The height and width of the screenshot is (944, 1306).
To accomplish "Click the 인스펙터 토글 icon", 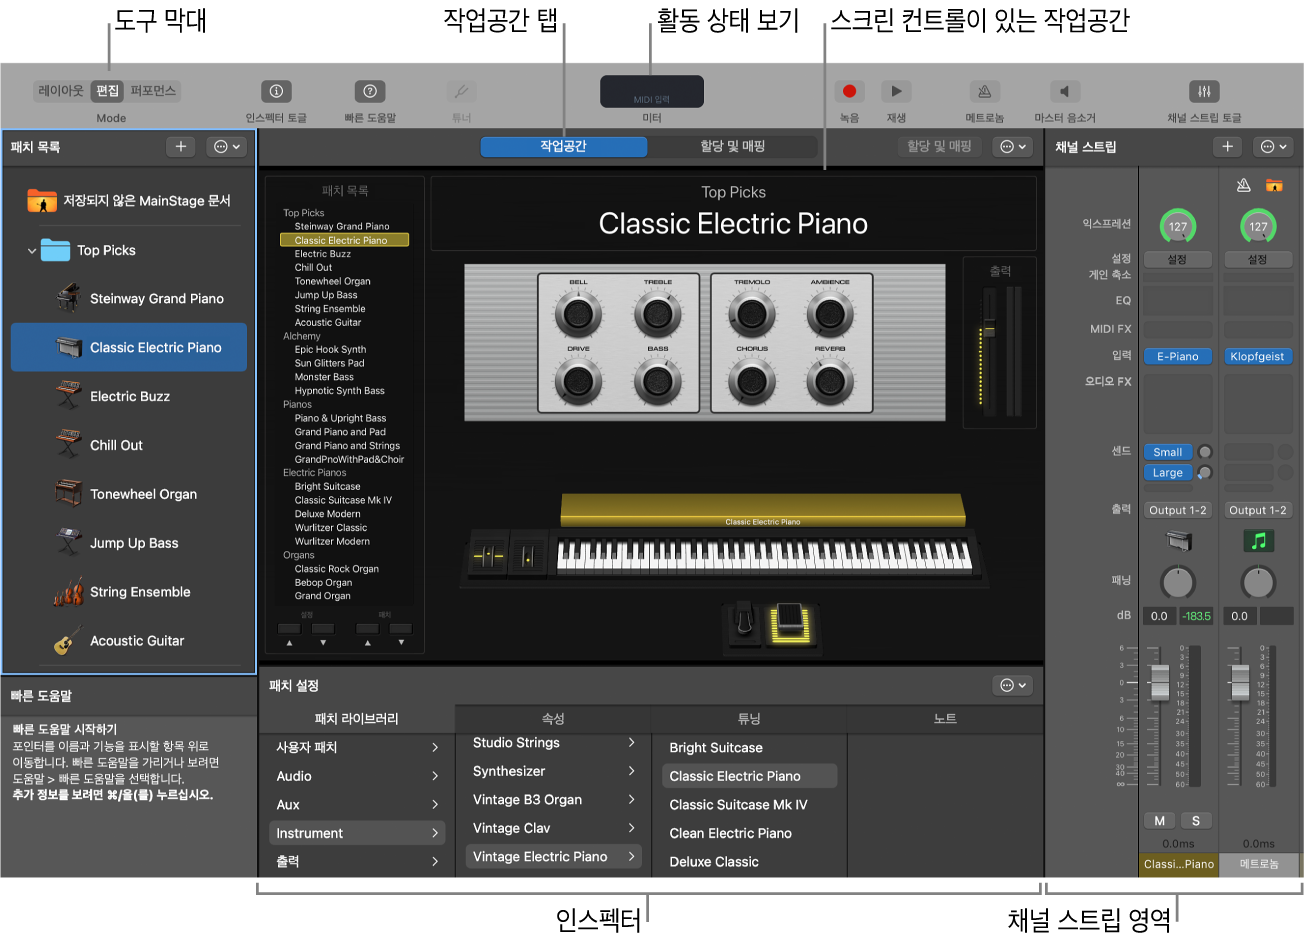I will click(x=276, y=91).
